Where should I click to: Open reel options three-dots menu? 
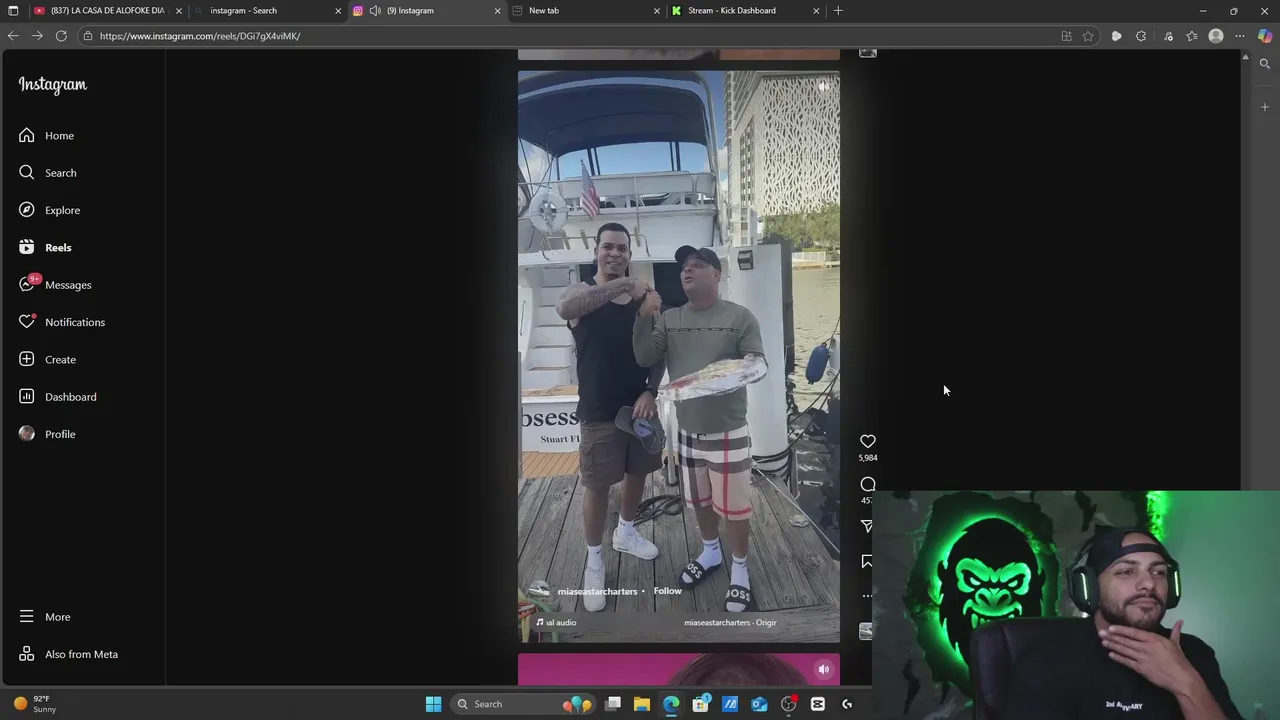tap(866, 596)
